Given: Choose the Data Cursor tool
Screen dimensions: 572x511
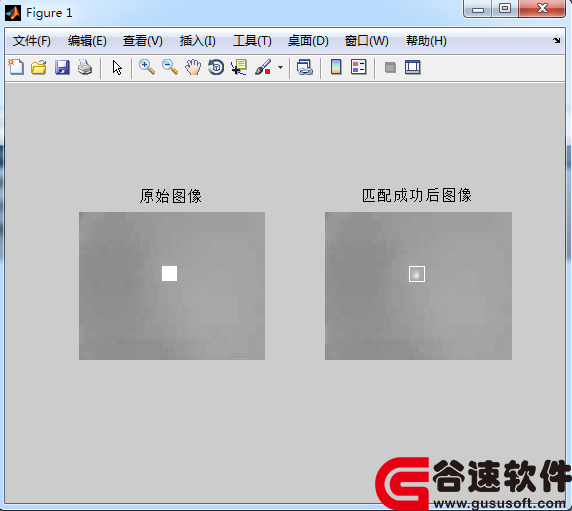Looking at the screenshot, I should [239, 67].
